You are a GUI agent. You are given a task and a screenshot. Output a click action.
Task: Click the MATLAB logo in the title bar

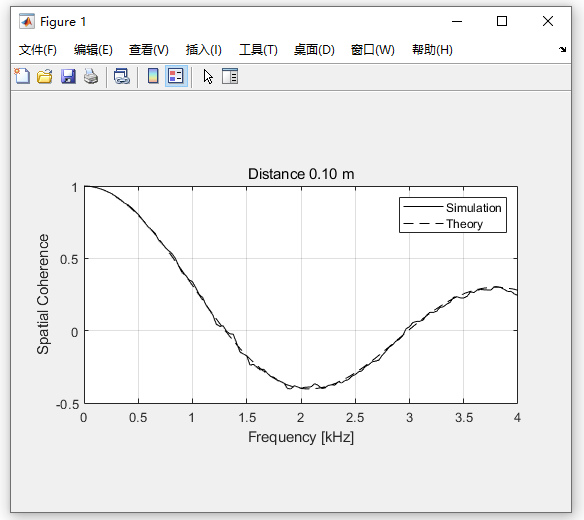(x=26, y=21)
